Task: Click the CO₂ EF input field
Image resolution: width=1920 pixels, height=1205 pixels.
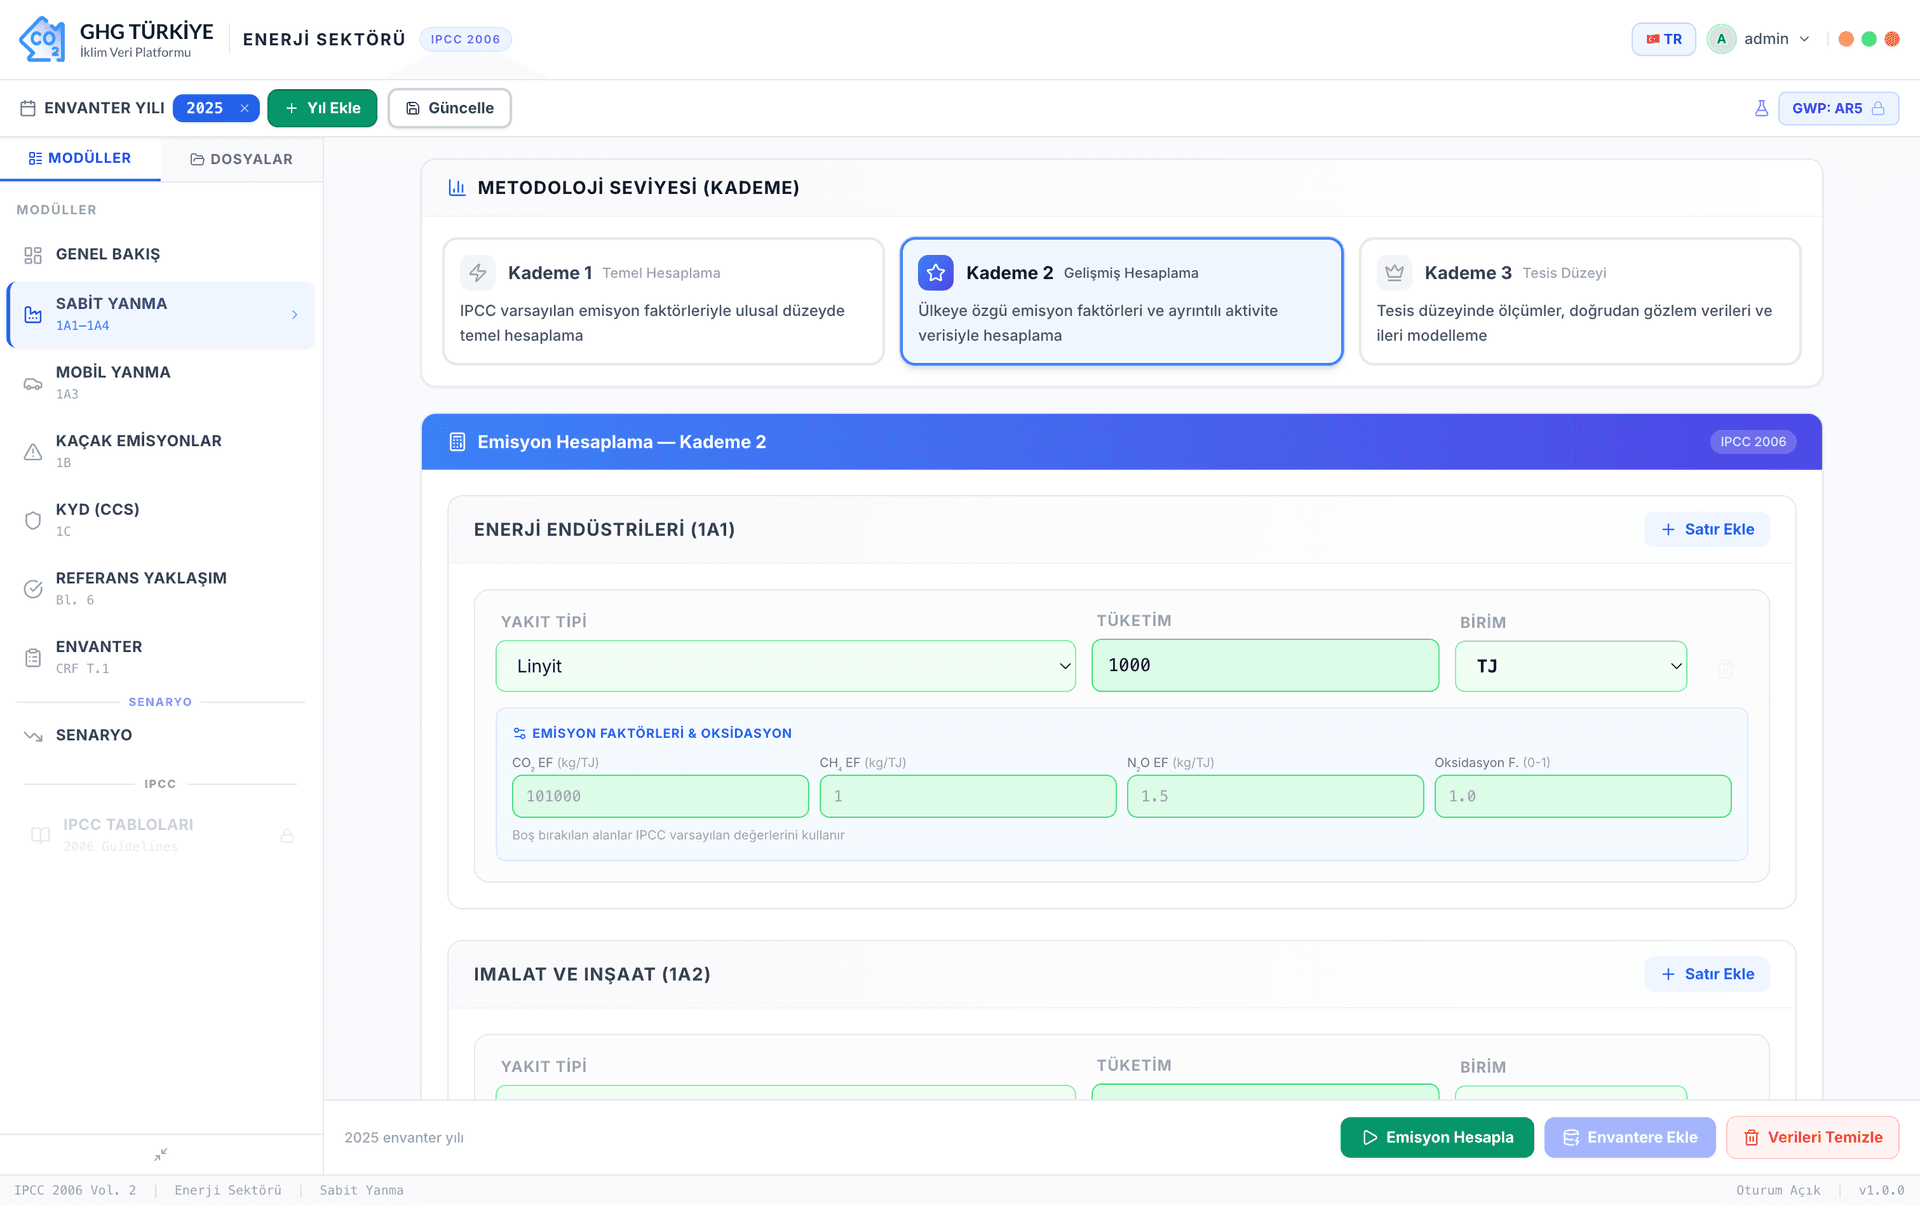Action: click(660, 797)
